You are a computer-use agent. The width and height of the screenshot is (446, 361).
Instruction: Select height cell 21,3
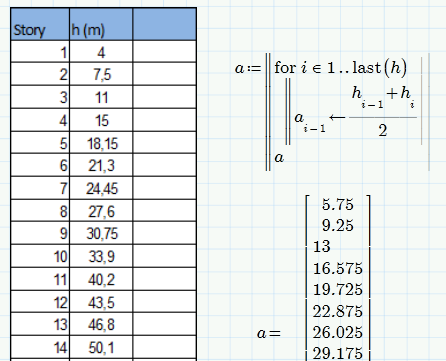(x=101, y=165)
